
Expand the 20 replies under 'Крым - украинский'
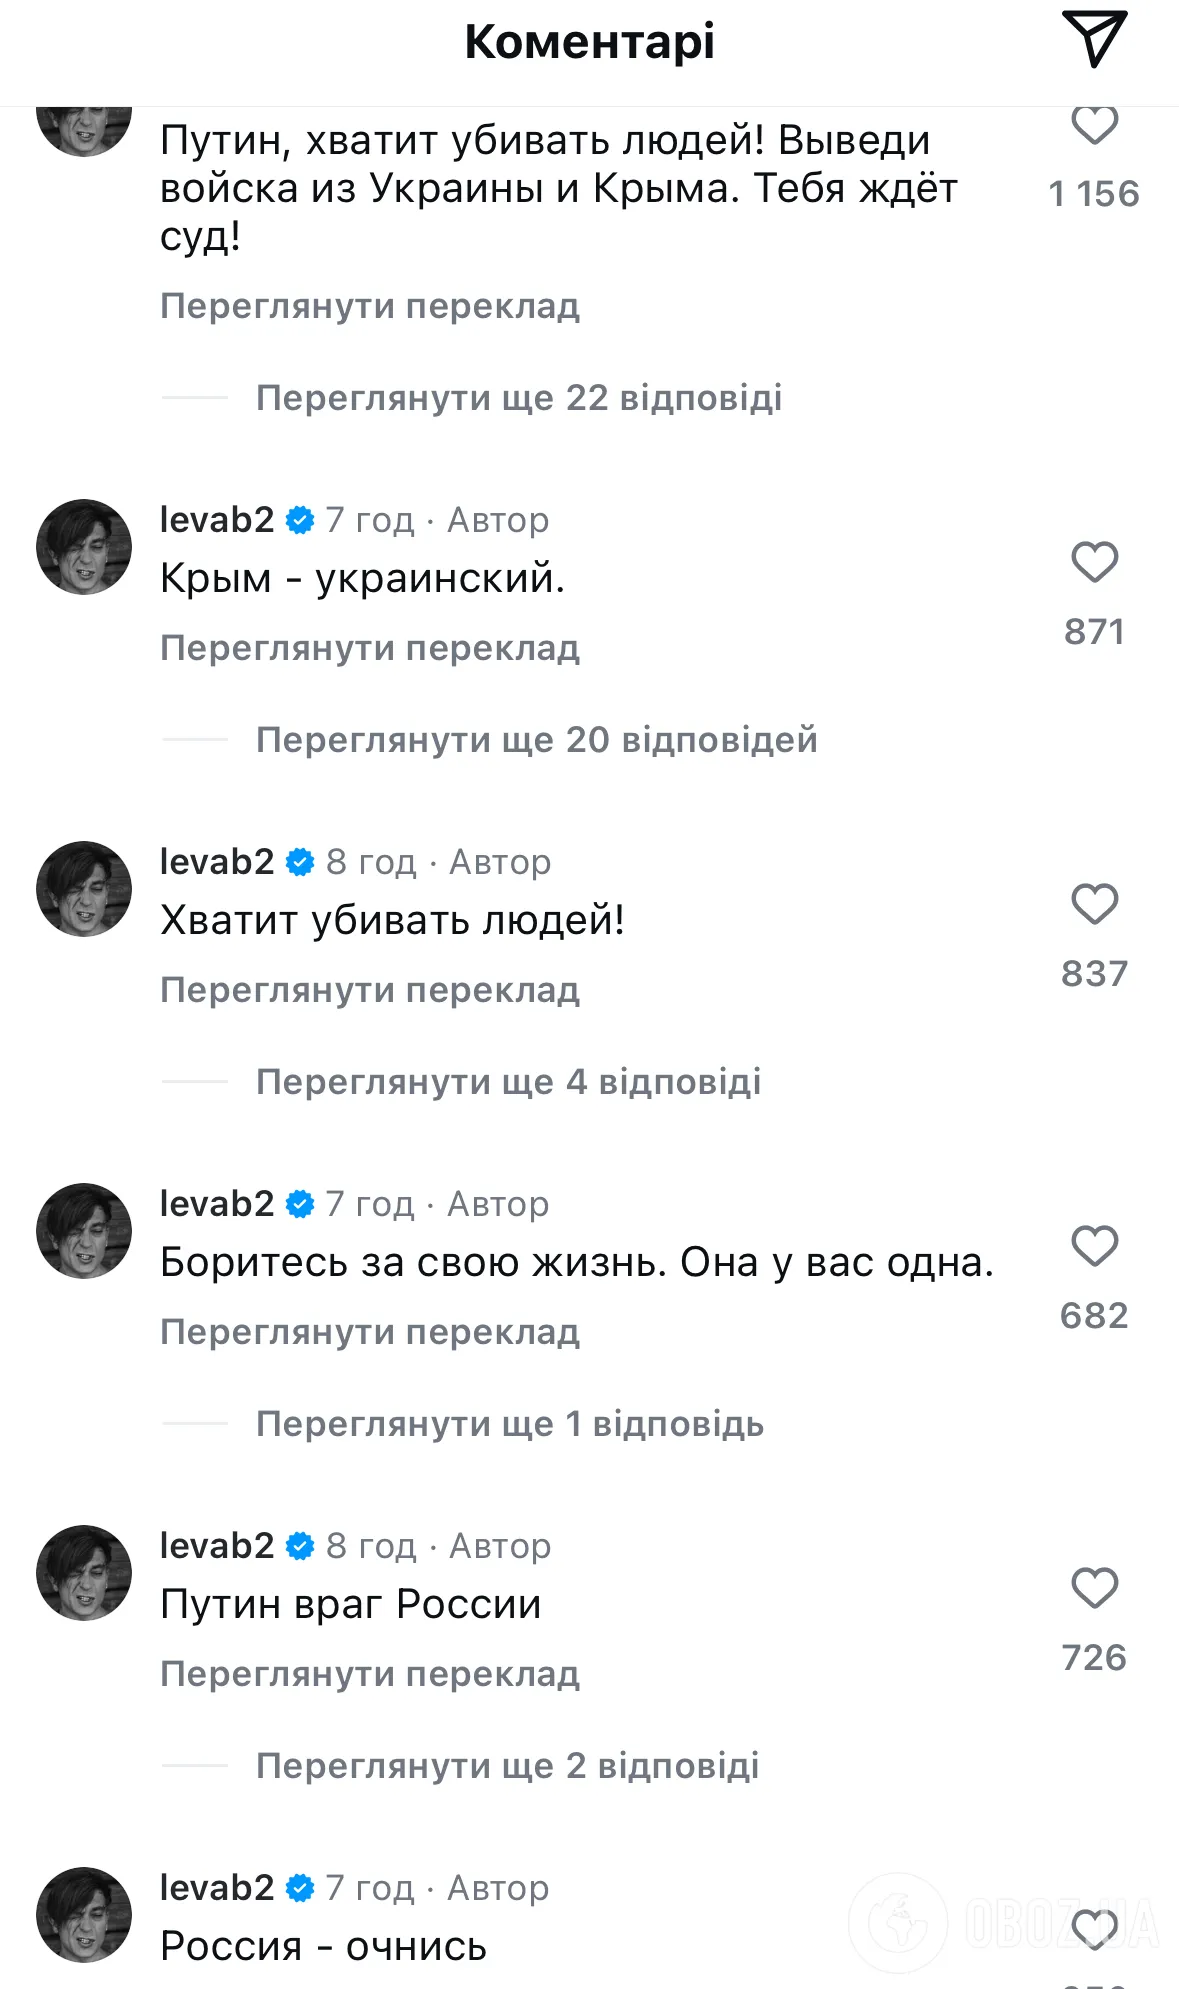coord(536,740)
